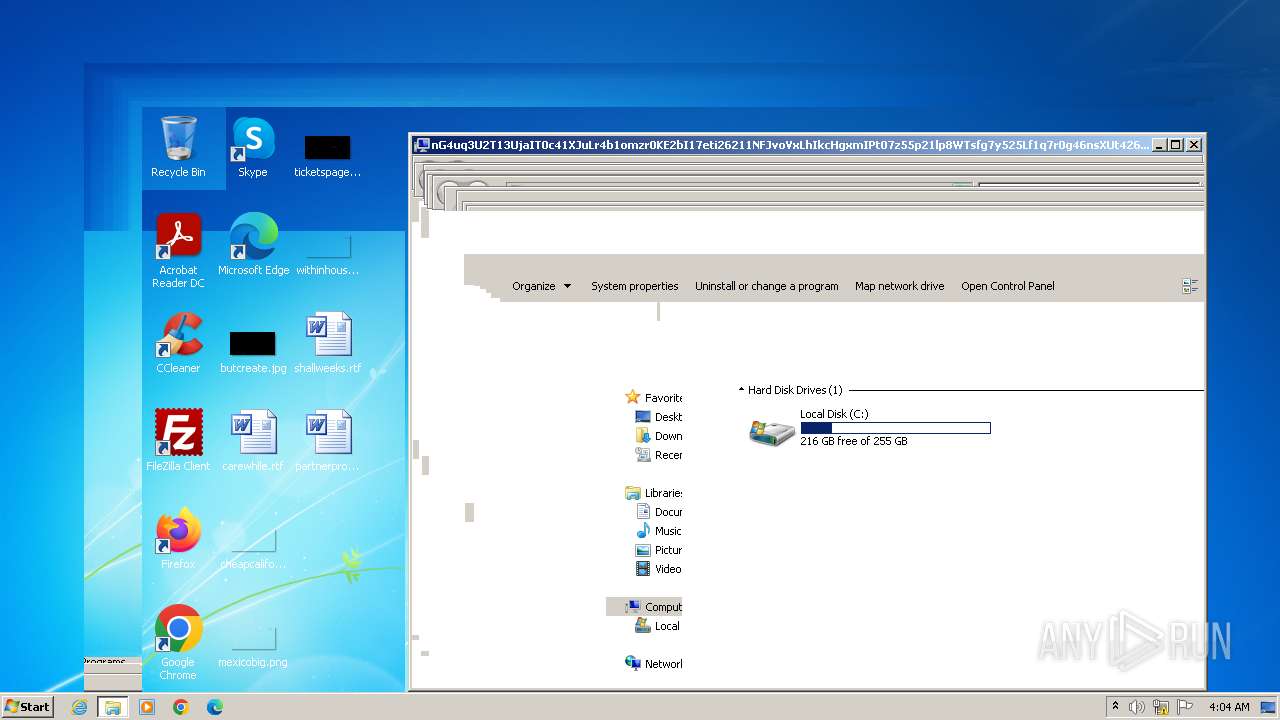This screenshot has width=1280, height=720.
Task: Select the shallweeks.rtf document icon
Action: click(x=327, y=343)
